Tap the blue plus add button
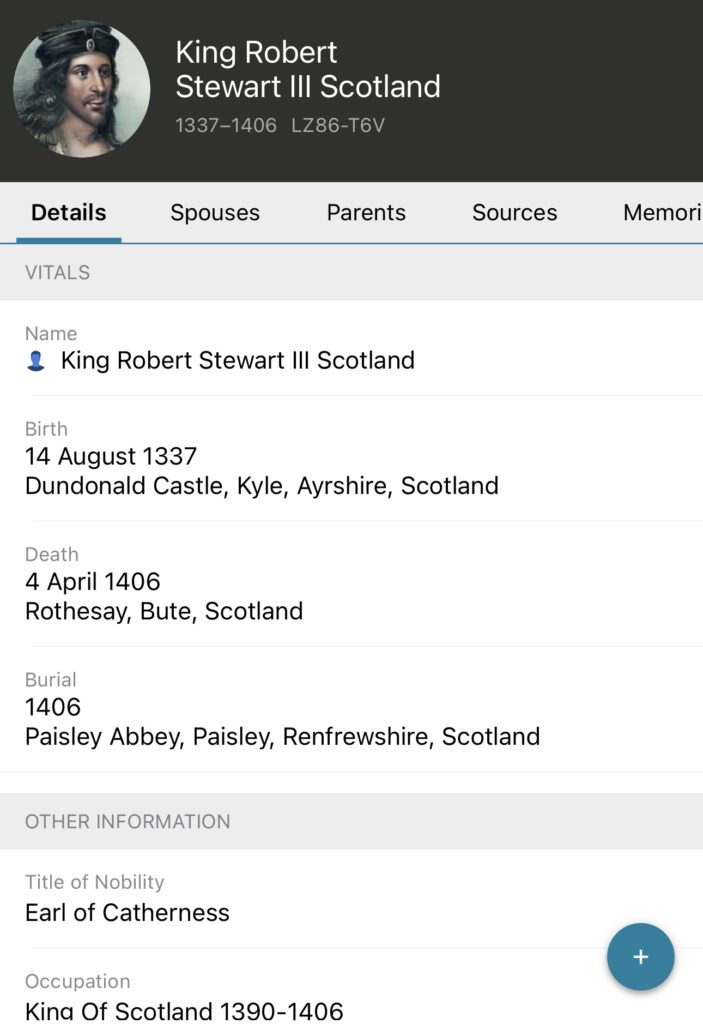 (640, 957)
